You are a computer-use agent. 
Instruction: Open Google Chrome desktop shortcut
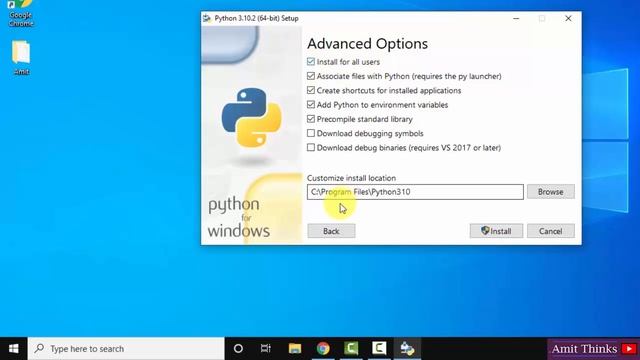pos(20,13)
